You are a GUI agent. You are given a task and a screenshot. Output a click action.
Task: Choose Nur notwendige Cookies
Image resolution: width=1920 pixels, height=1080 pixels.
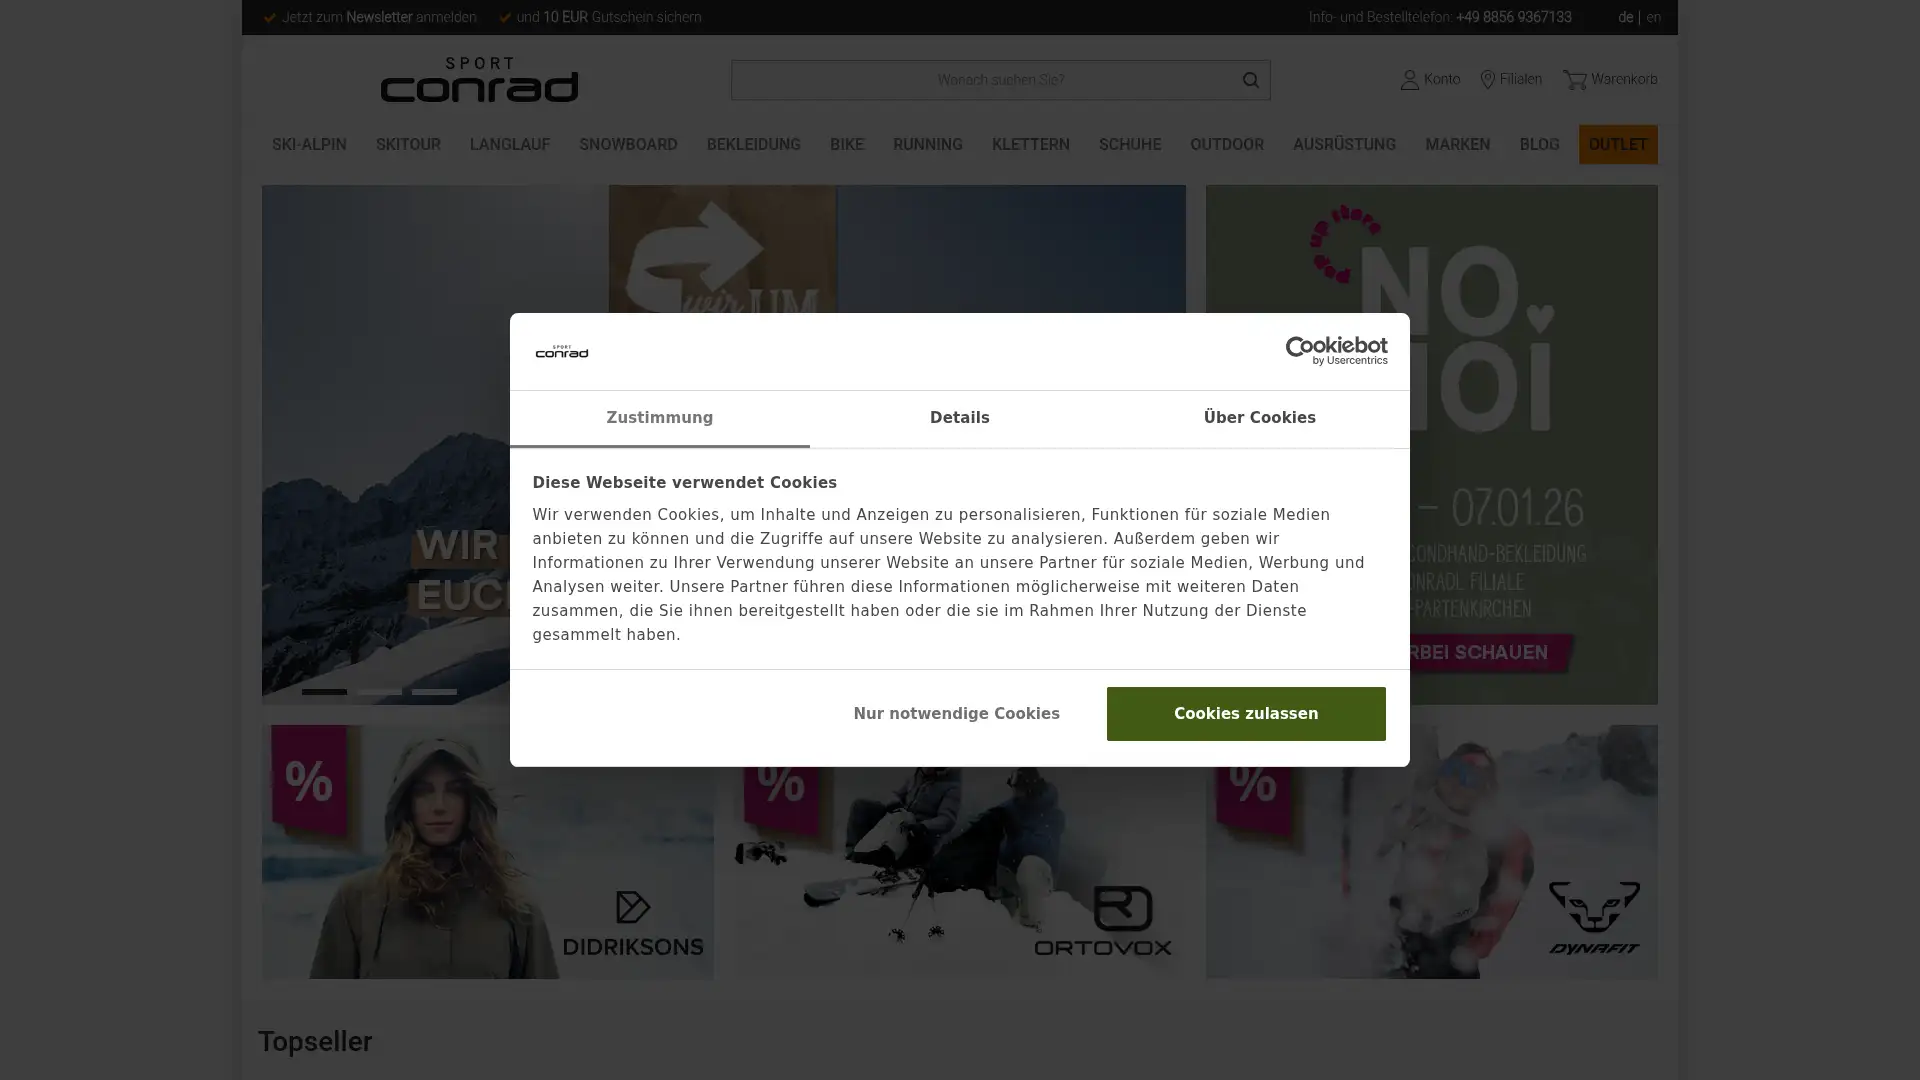click(x=956, y=713)
